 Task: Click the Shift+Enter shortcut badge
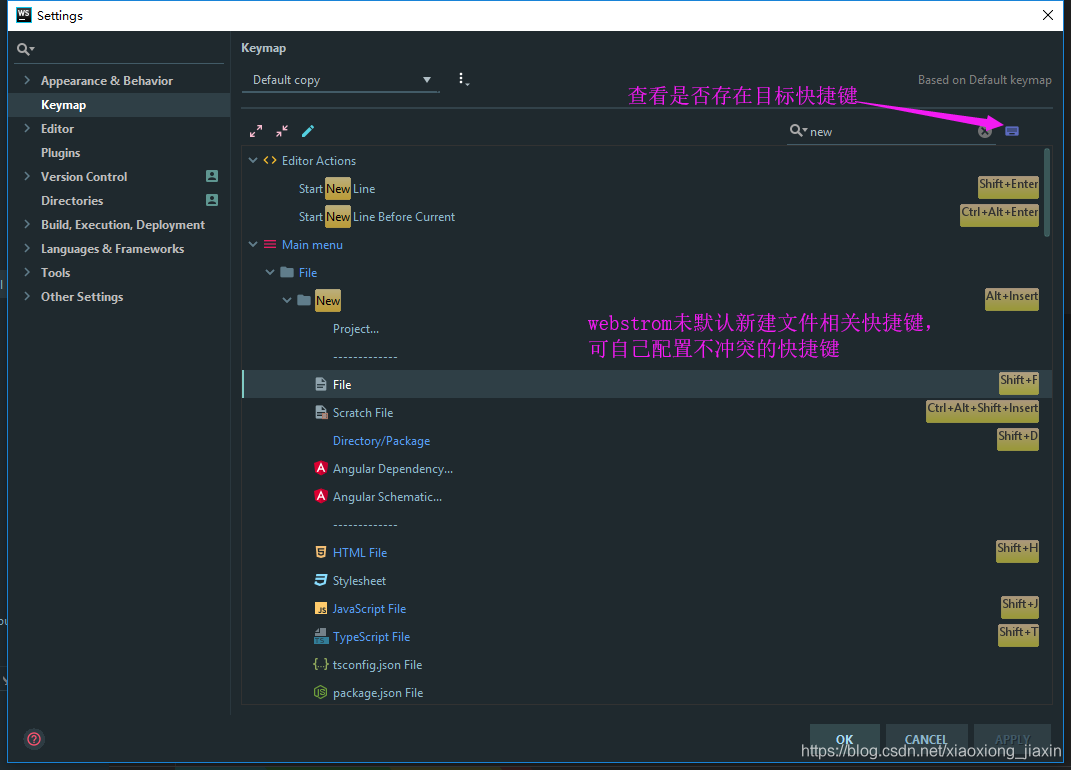coord(1008,187)
